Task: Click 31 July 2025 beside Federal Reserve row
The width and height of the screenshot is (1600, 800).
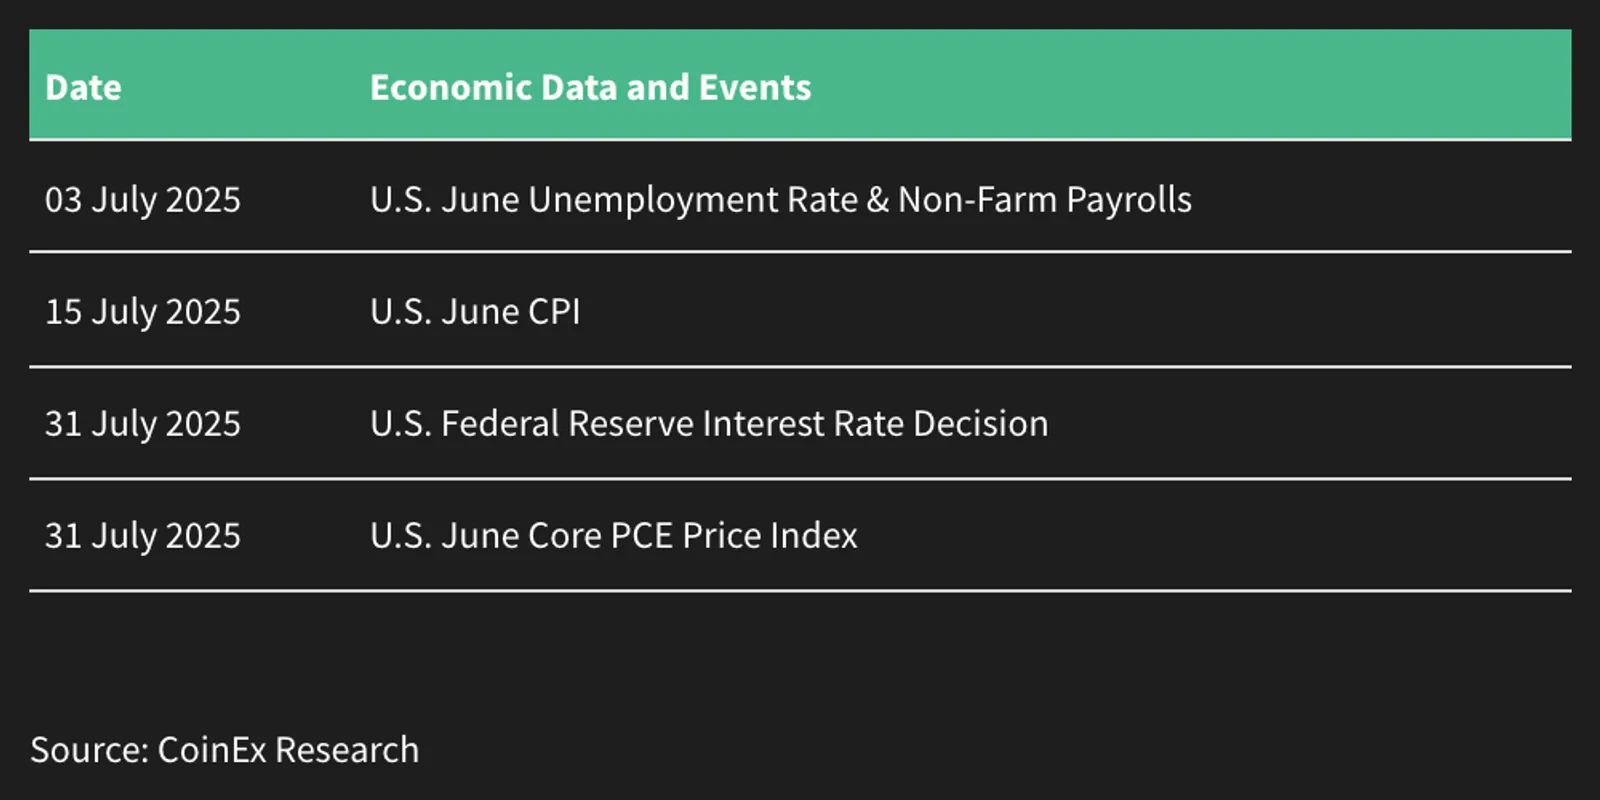Action: 143,424
